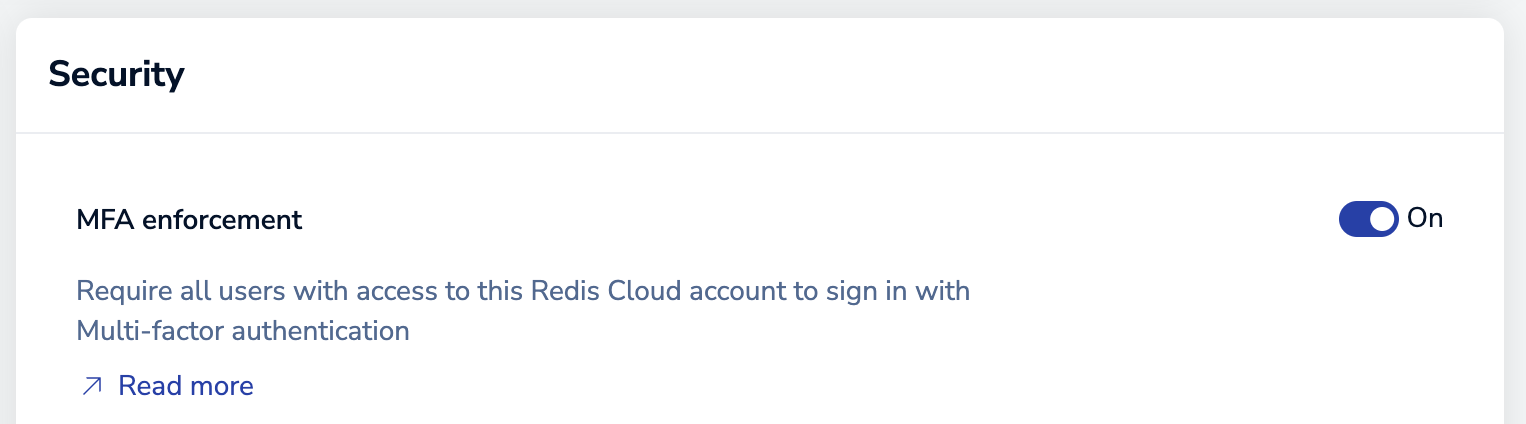Click the word "Security" in the card header
The height and width of the screenshot is (424, 1526).
[x=116, y=75]
